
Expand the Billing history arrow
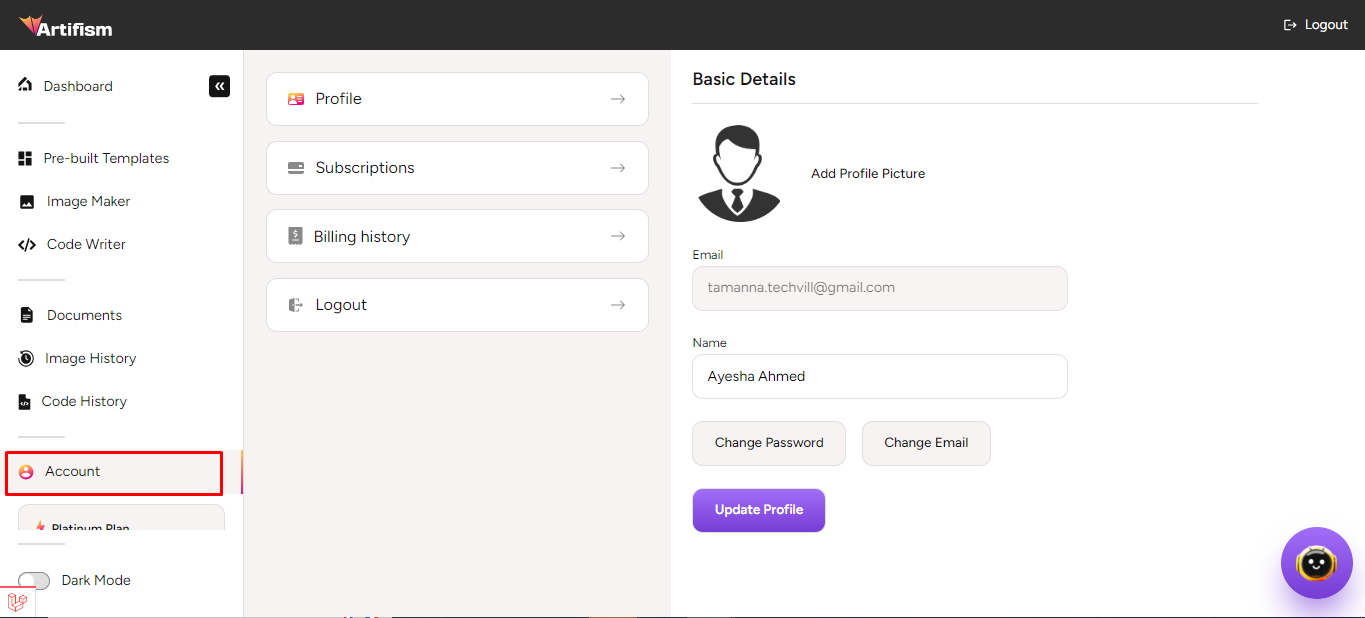pos(618,237)
